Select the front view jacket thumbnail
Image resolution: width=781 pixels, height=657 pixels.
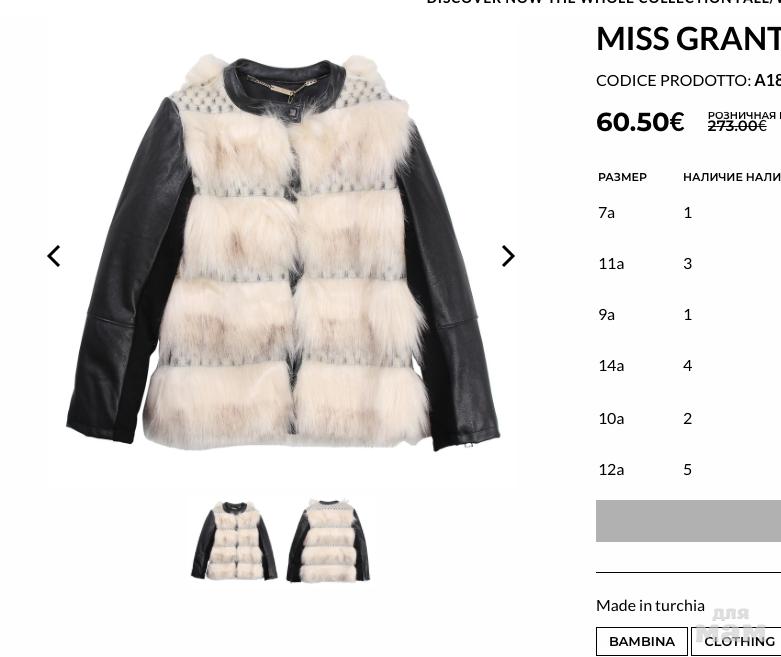click(x=234, y=541)
